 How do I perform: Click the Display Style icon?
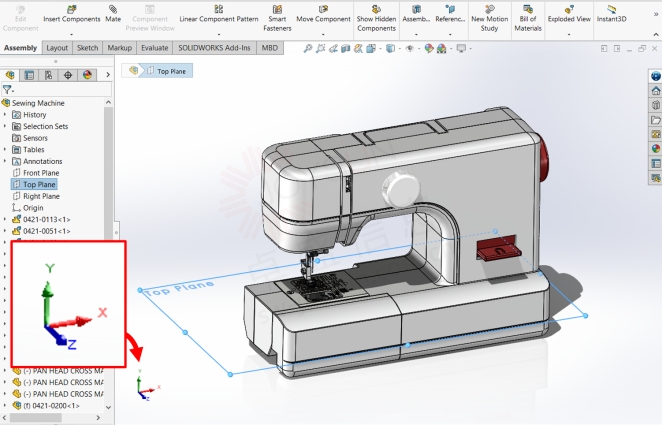pos(390,49)
